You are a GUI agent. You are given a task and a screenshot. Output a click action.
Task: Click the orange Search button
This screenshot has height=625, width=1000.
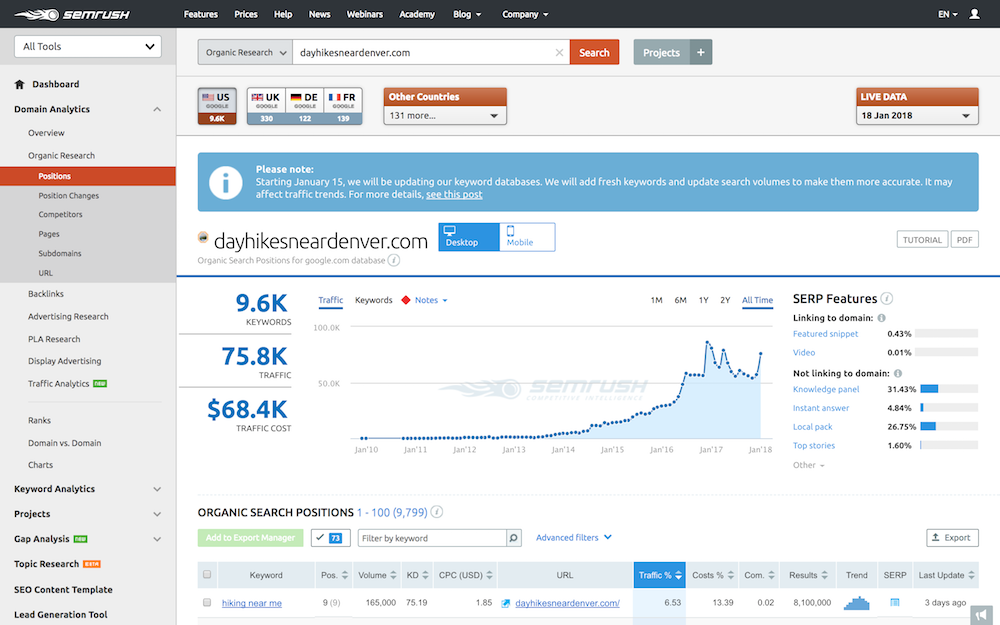coord(594,52)
